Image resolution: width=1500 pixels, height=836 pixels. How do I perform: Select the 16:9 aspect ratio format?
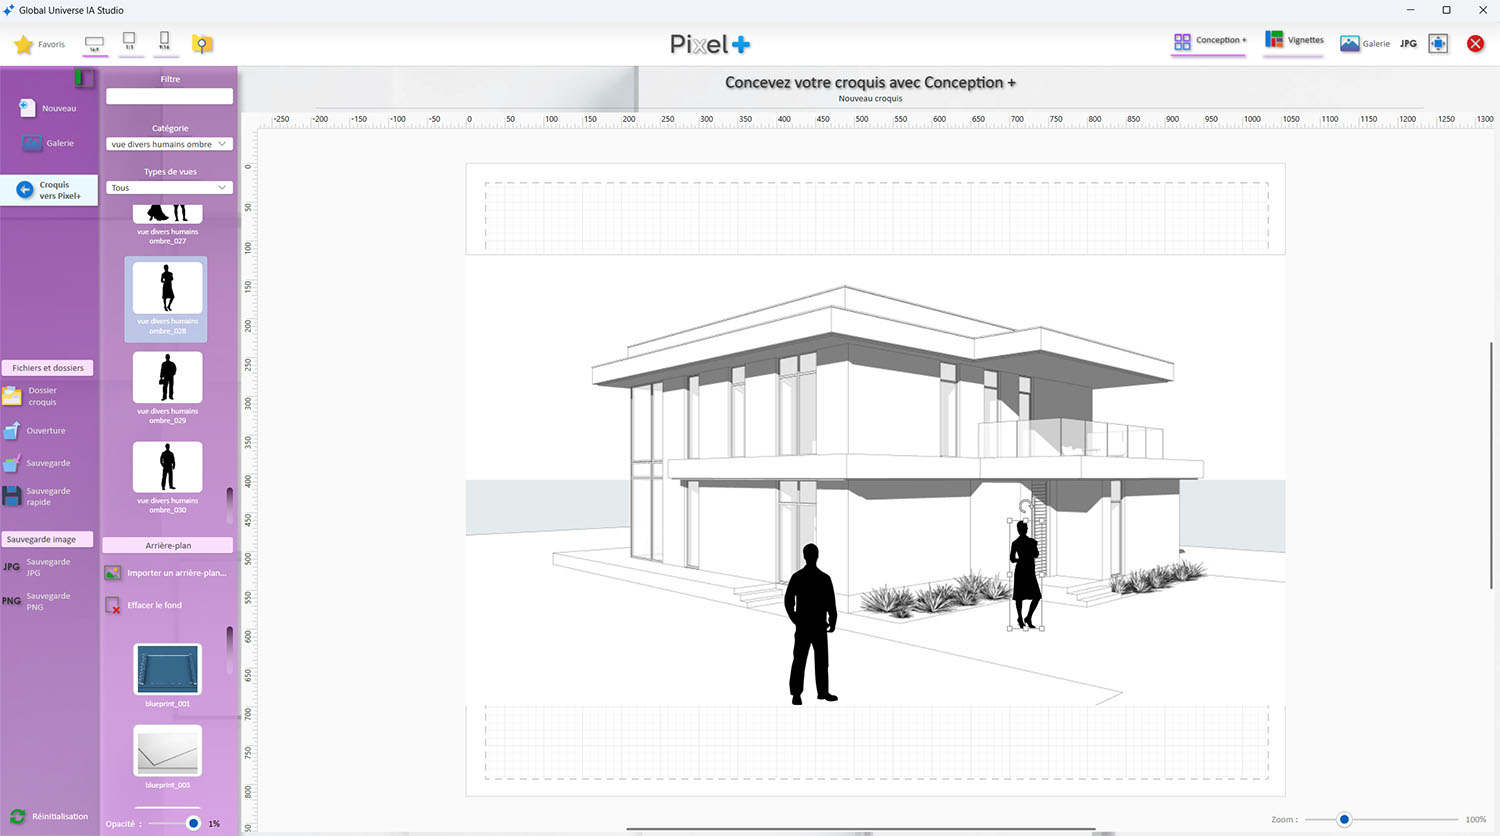pyautogui.click(x=94, y=44)
